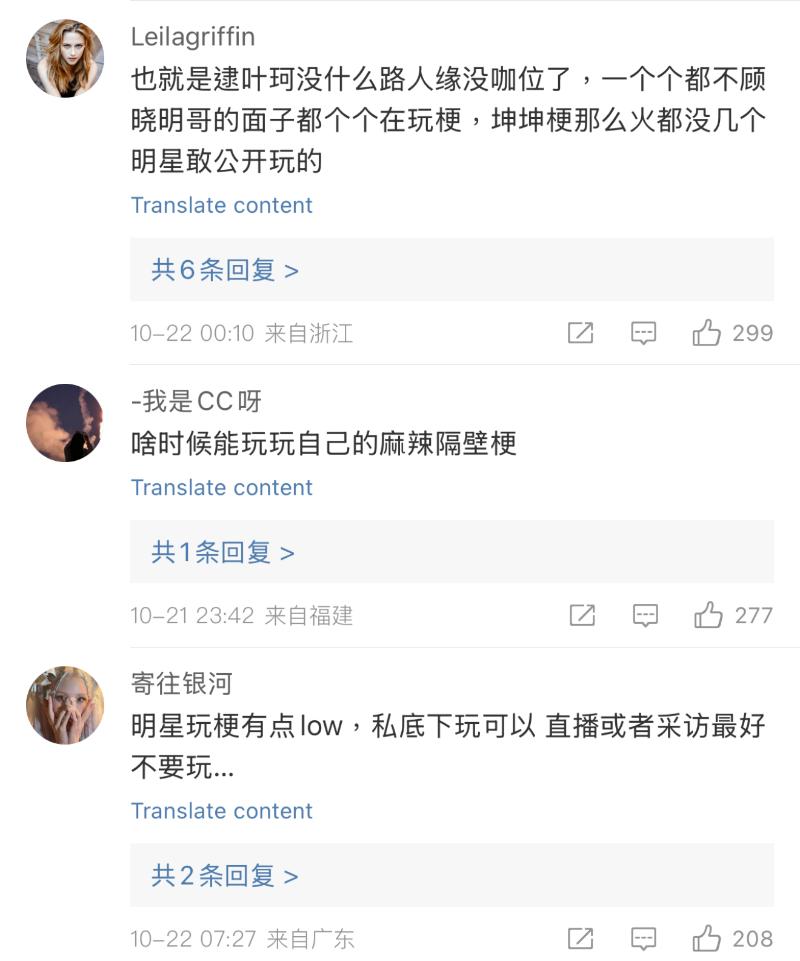
Task: Repost 寄往银河's comment
Action: coord(580,938)
